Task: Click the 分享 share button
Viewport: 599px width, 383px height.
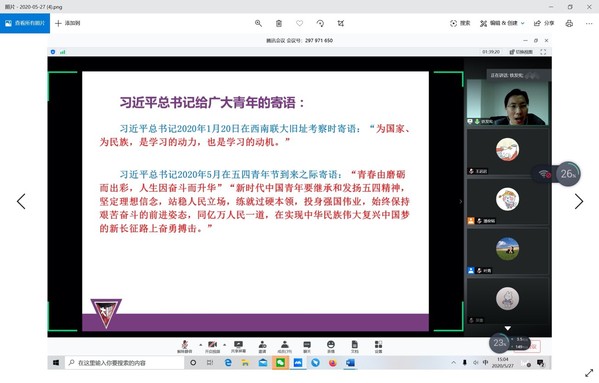Action: tap(544, 23)
